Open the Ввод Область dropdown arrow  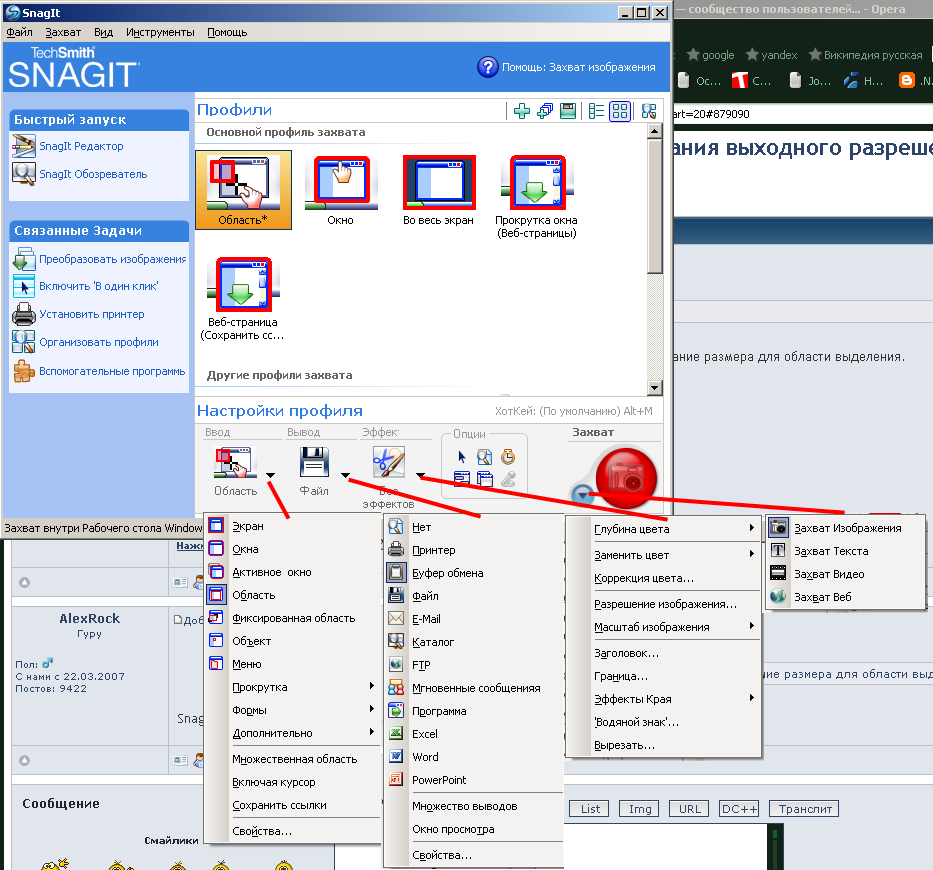[271, 475]
